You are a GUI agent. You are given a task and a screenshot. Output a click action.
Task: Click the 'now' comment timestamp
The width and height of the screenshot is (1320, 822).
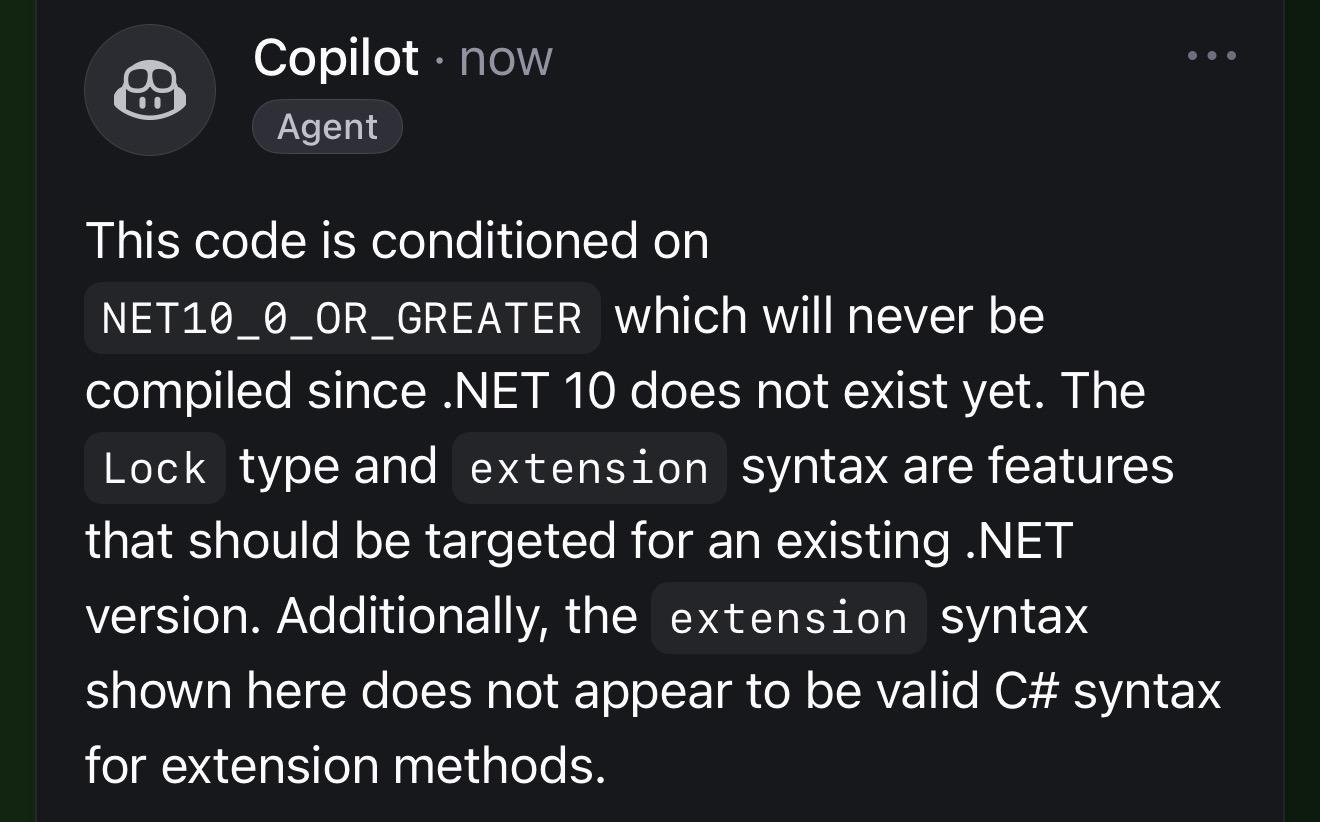(505, 58)
